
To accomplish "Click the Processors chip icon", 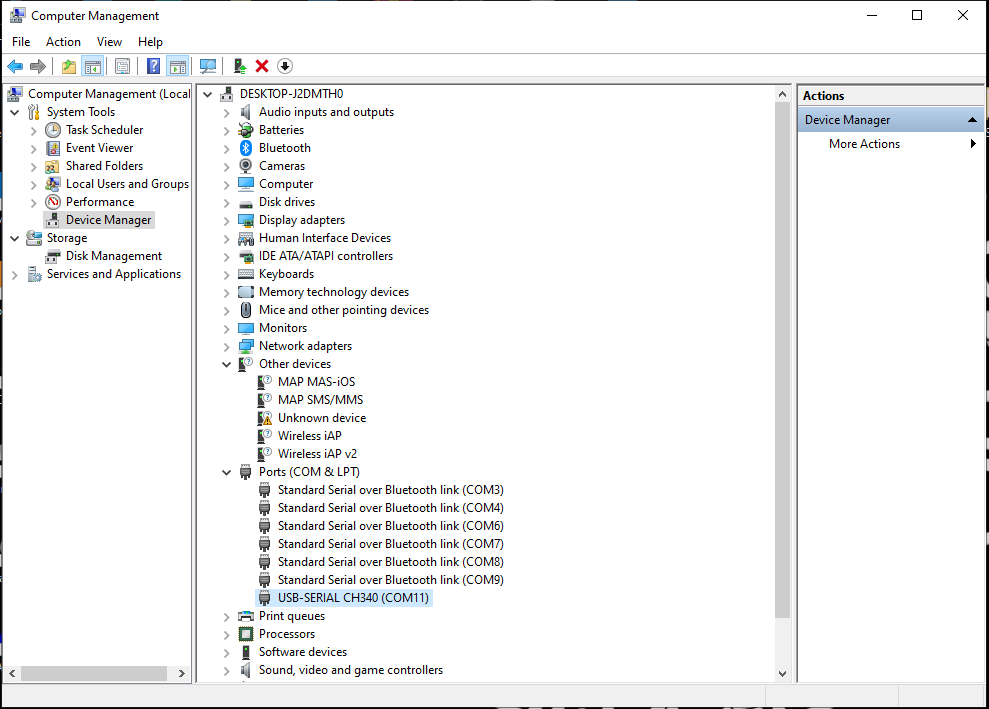I will pyautogui.click(x=246, y=634).
